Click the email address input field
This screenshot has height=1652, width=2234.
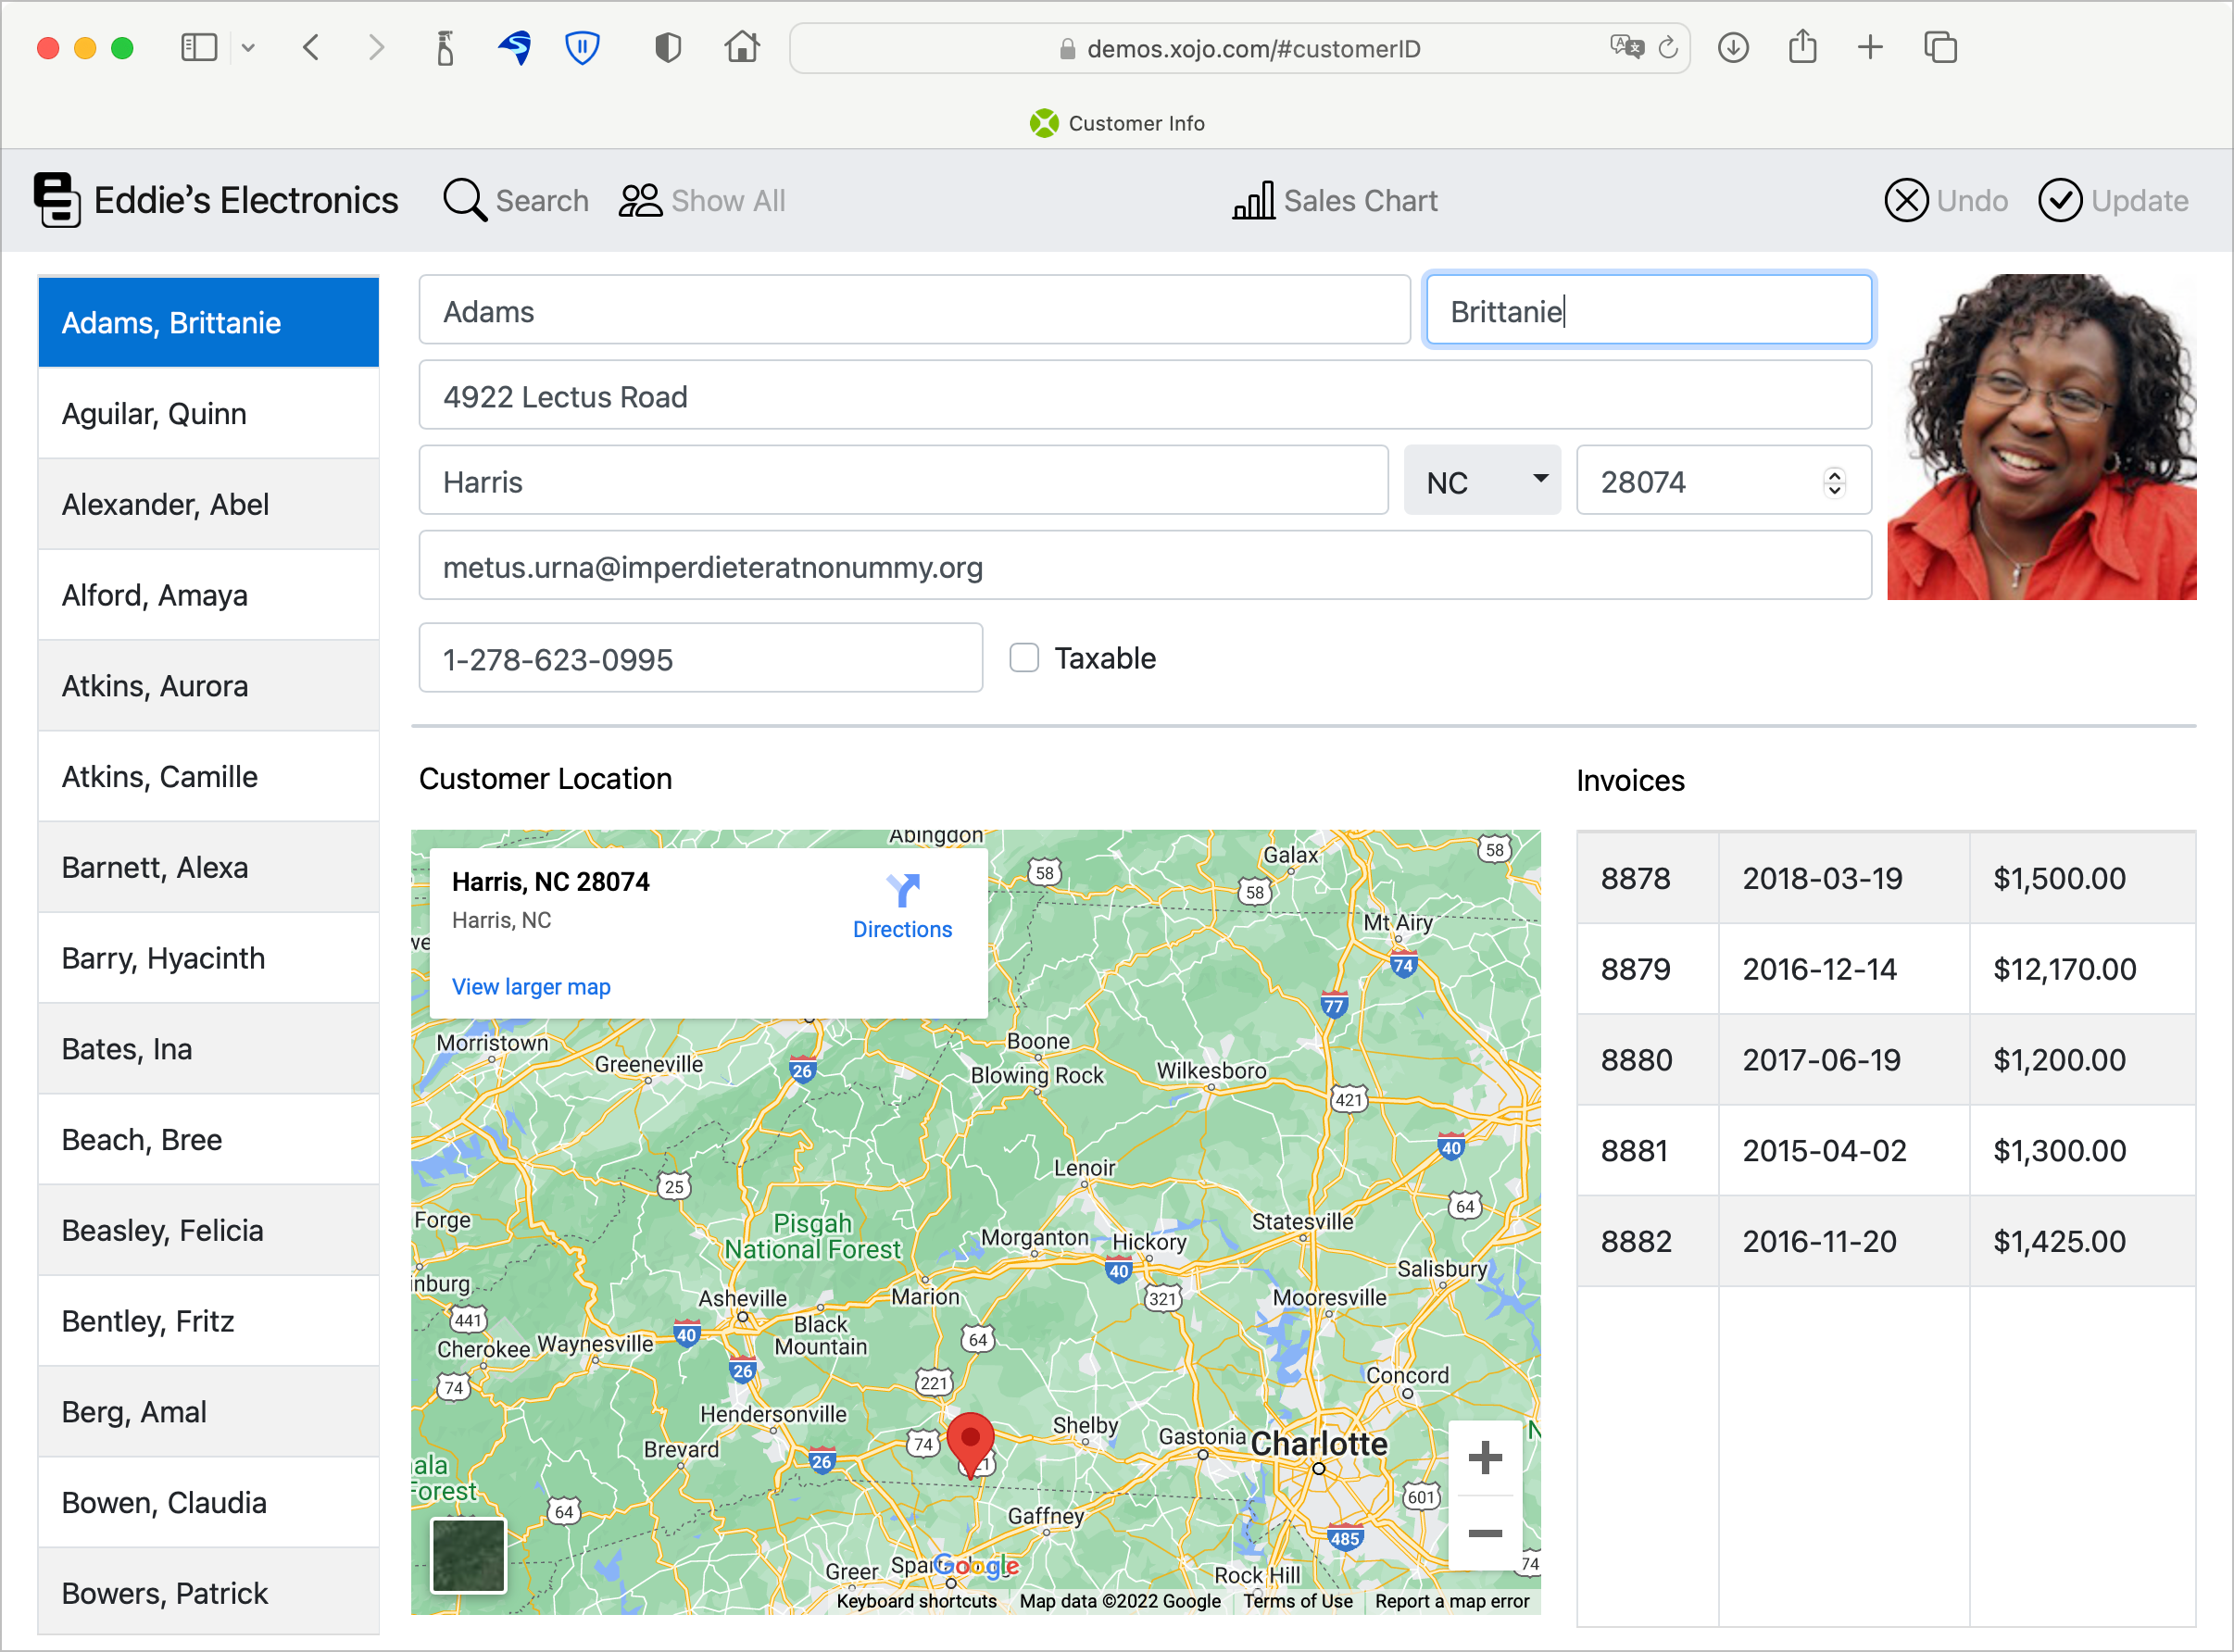pos(1144,567)
